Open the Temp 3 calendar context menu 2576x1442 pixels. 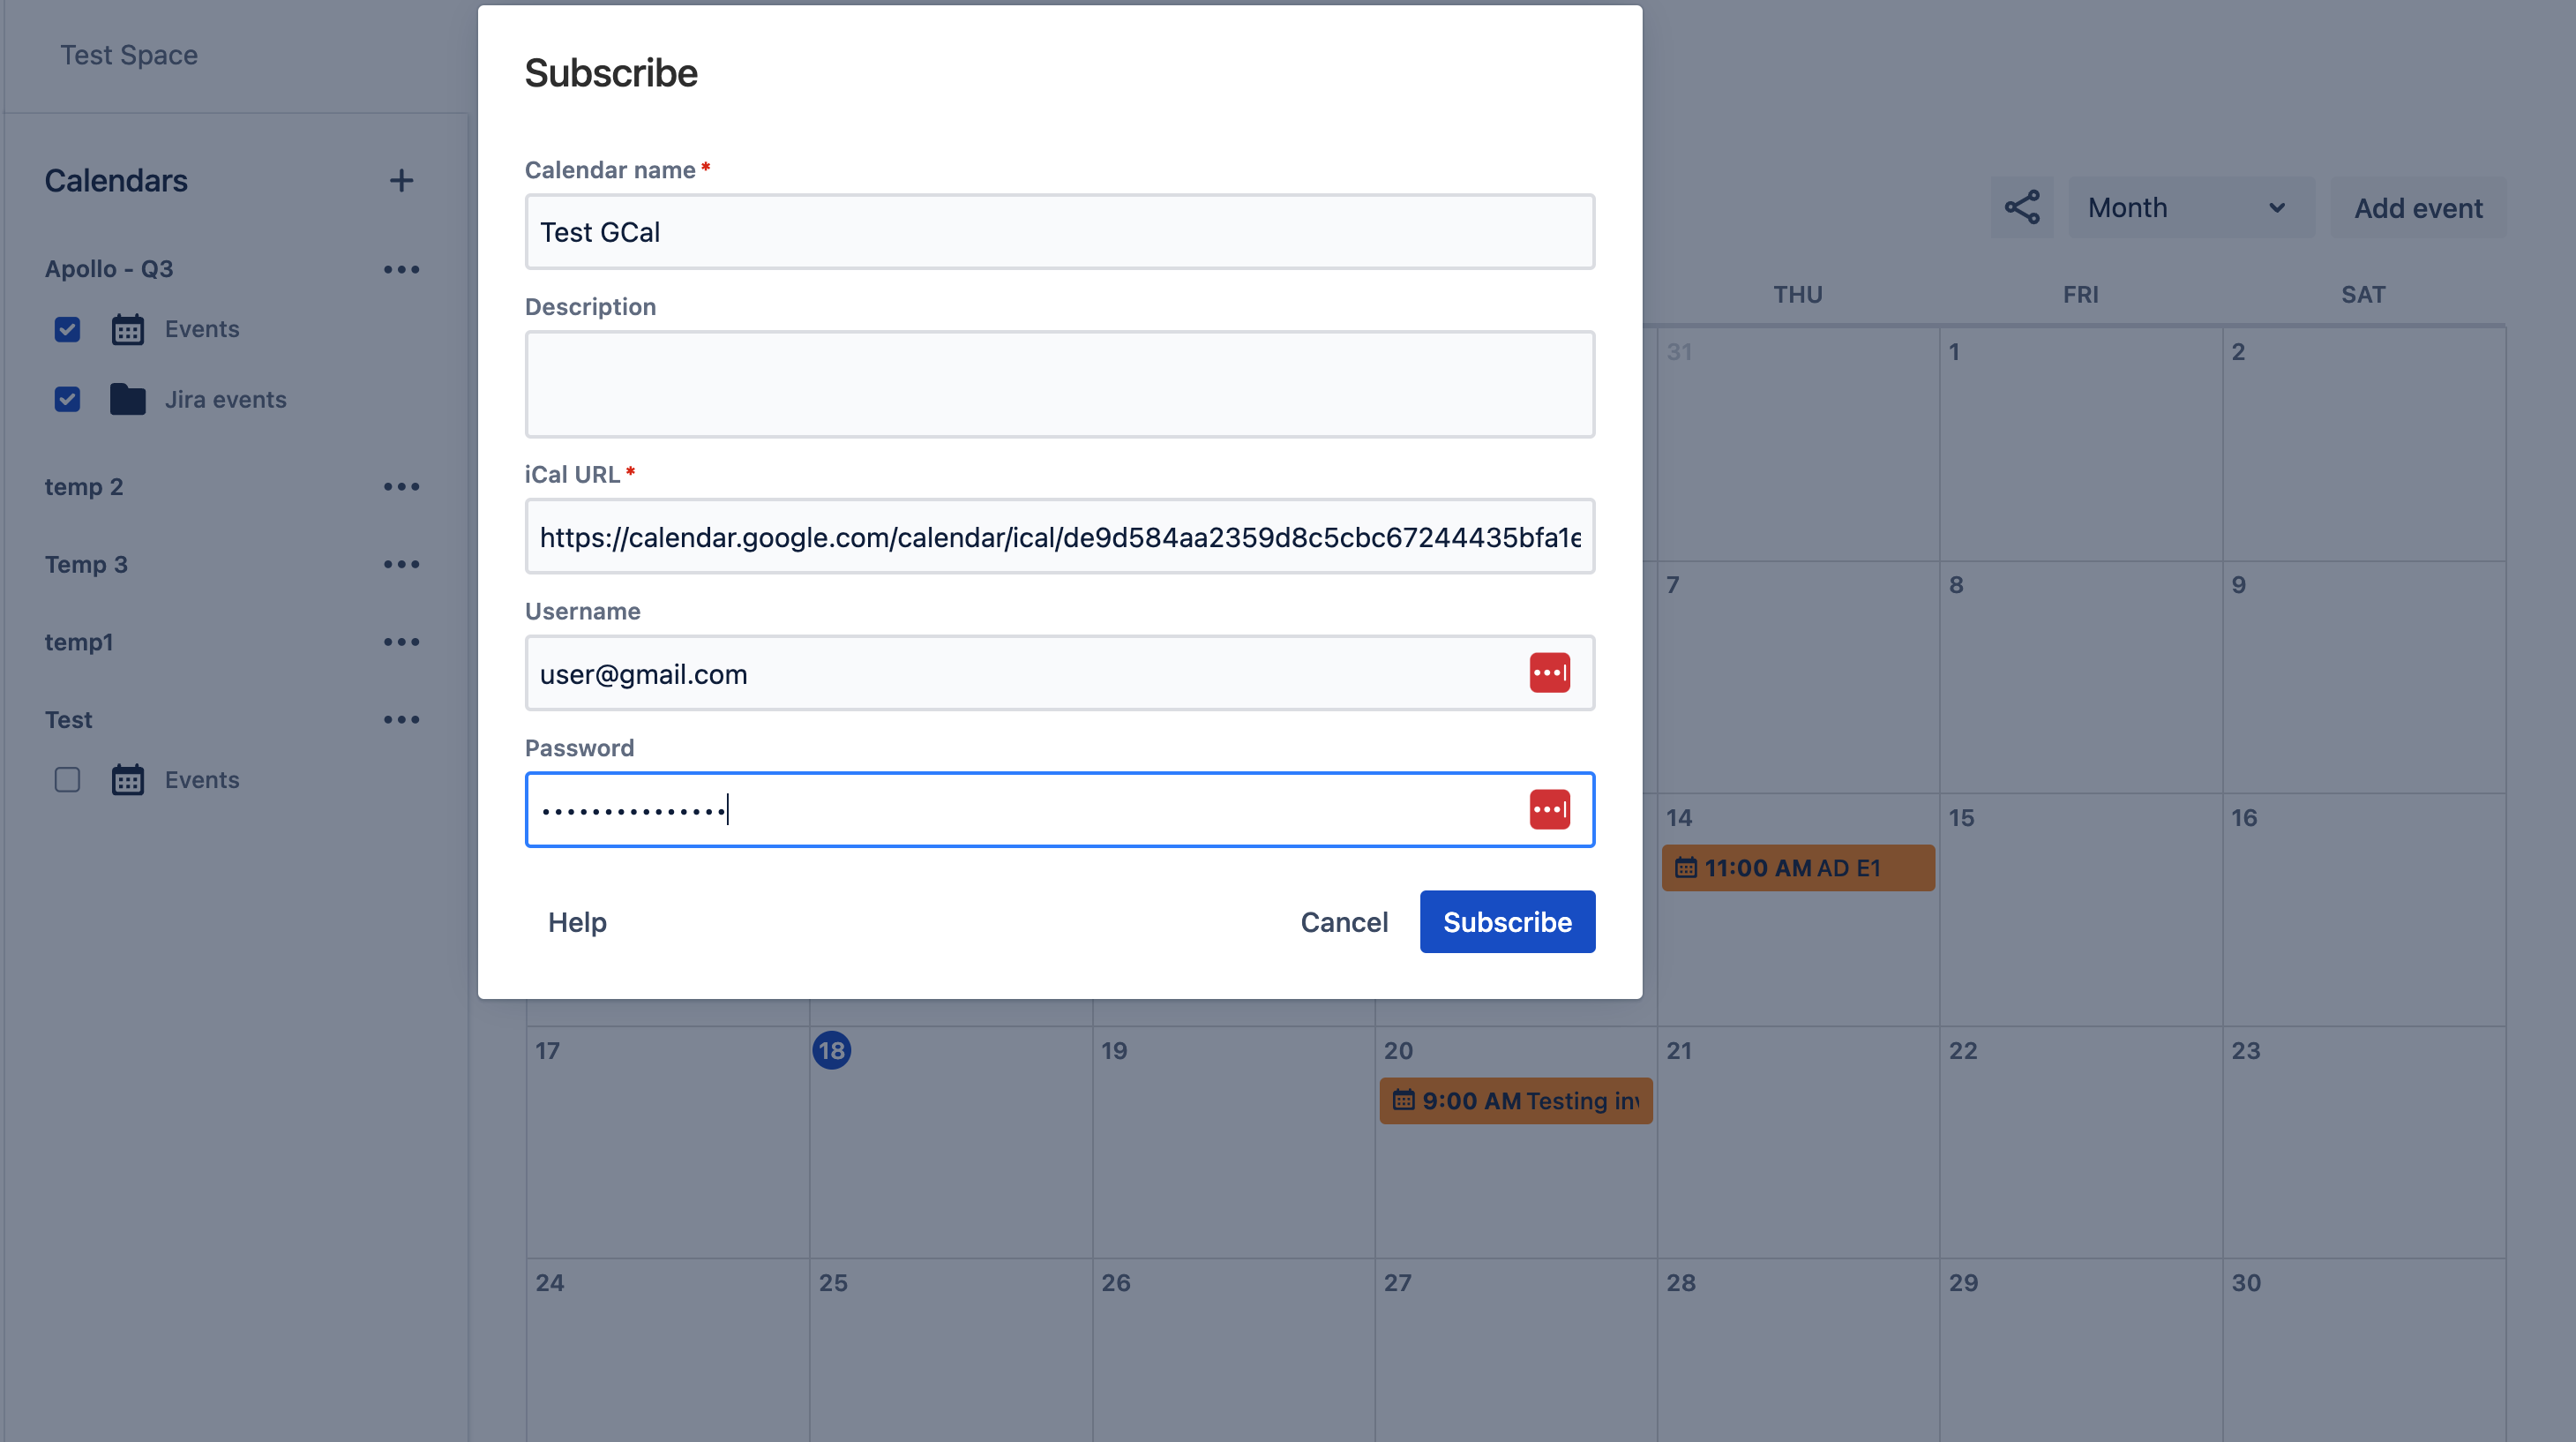401,563
